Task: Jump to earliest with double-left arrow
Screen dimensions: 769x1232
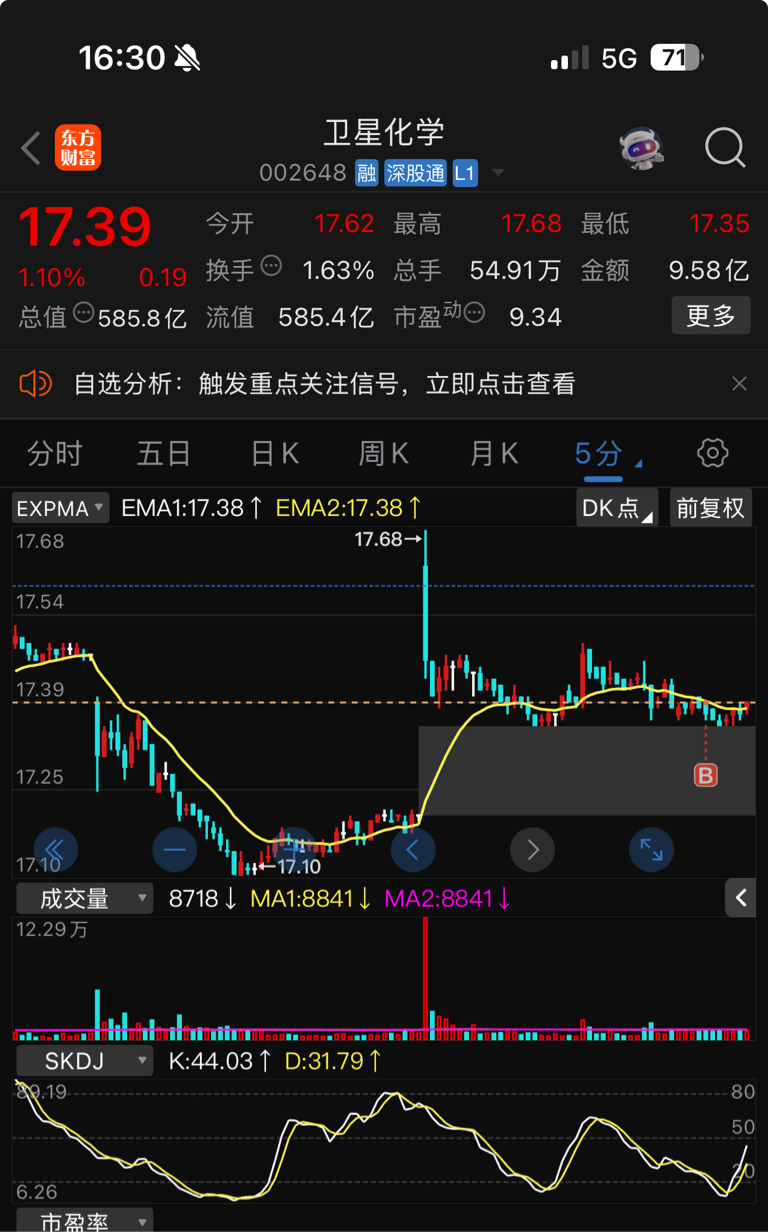Action: tap(55, 850)
